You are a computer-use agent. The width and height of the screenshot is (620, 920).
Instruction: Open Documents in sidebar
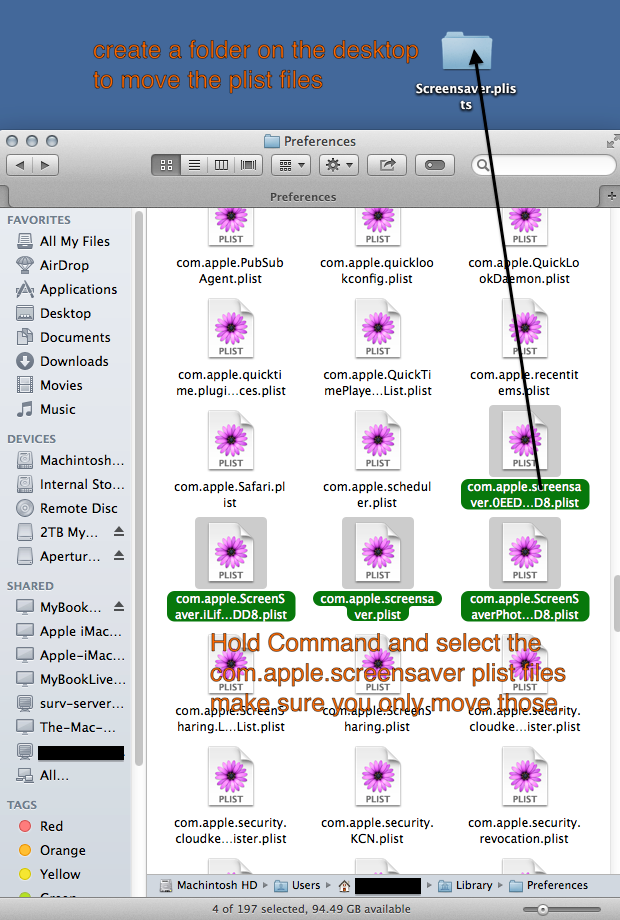63,337
